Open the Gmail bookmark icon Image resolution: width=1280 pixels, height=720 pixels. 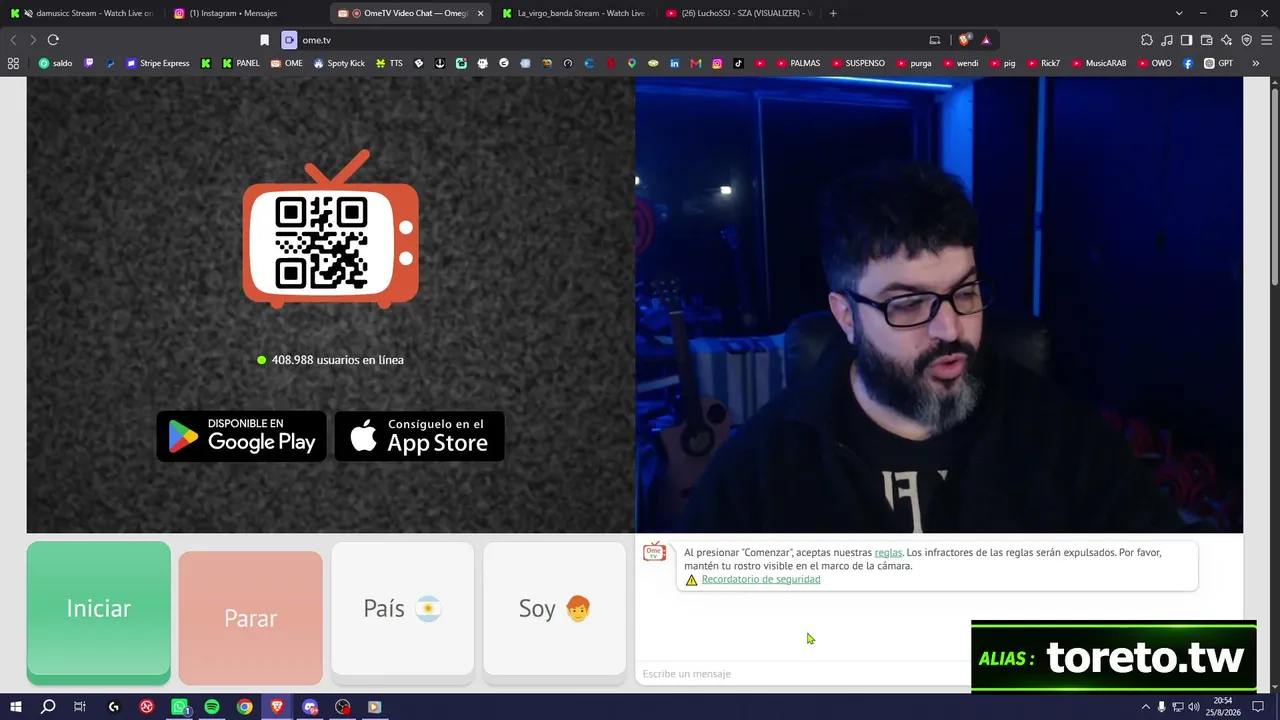point(696,63)
